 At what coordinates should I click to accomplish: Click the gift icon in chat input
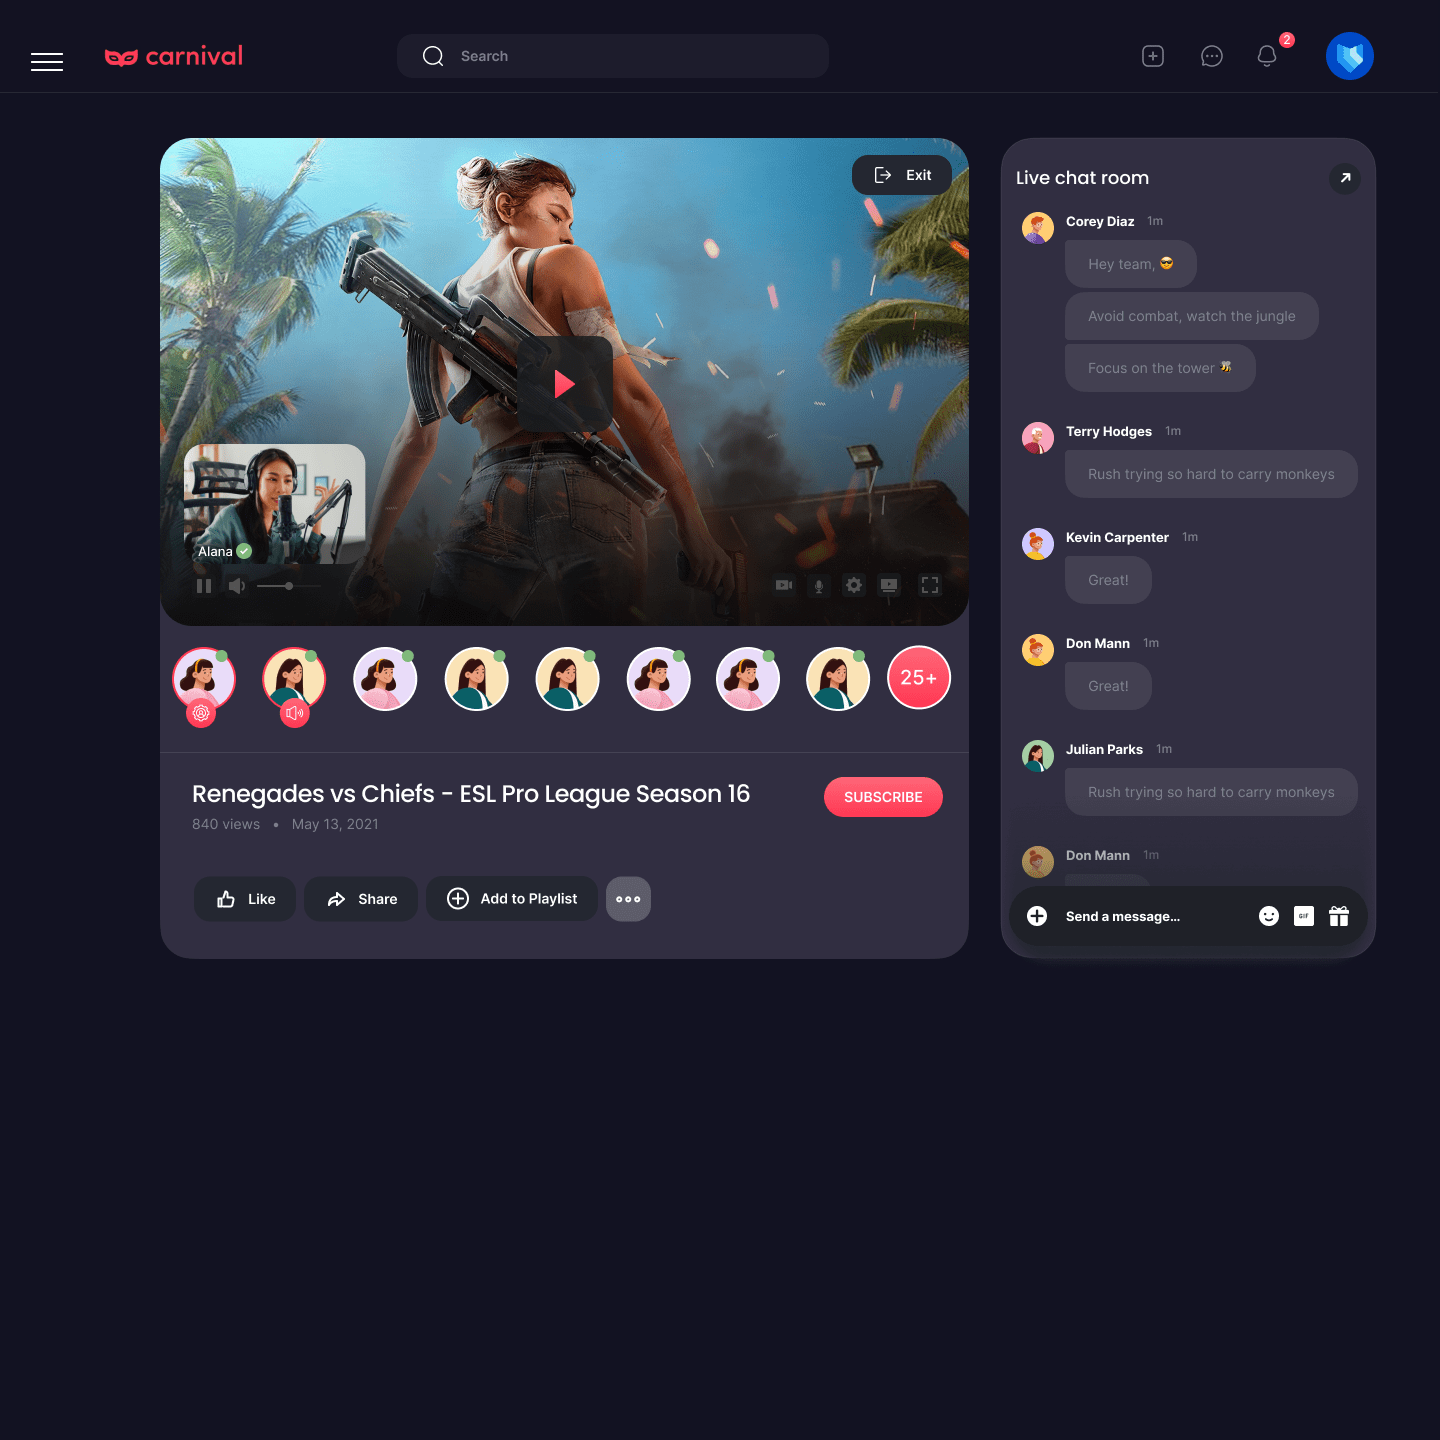1338,916
